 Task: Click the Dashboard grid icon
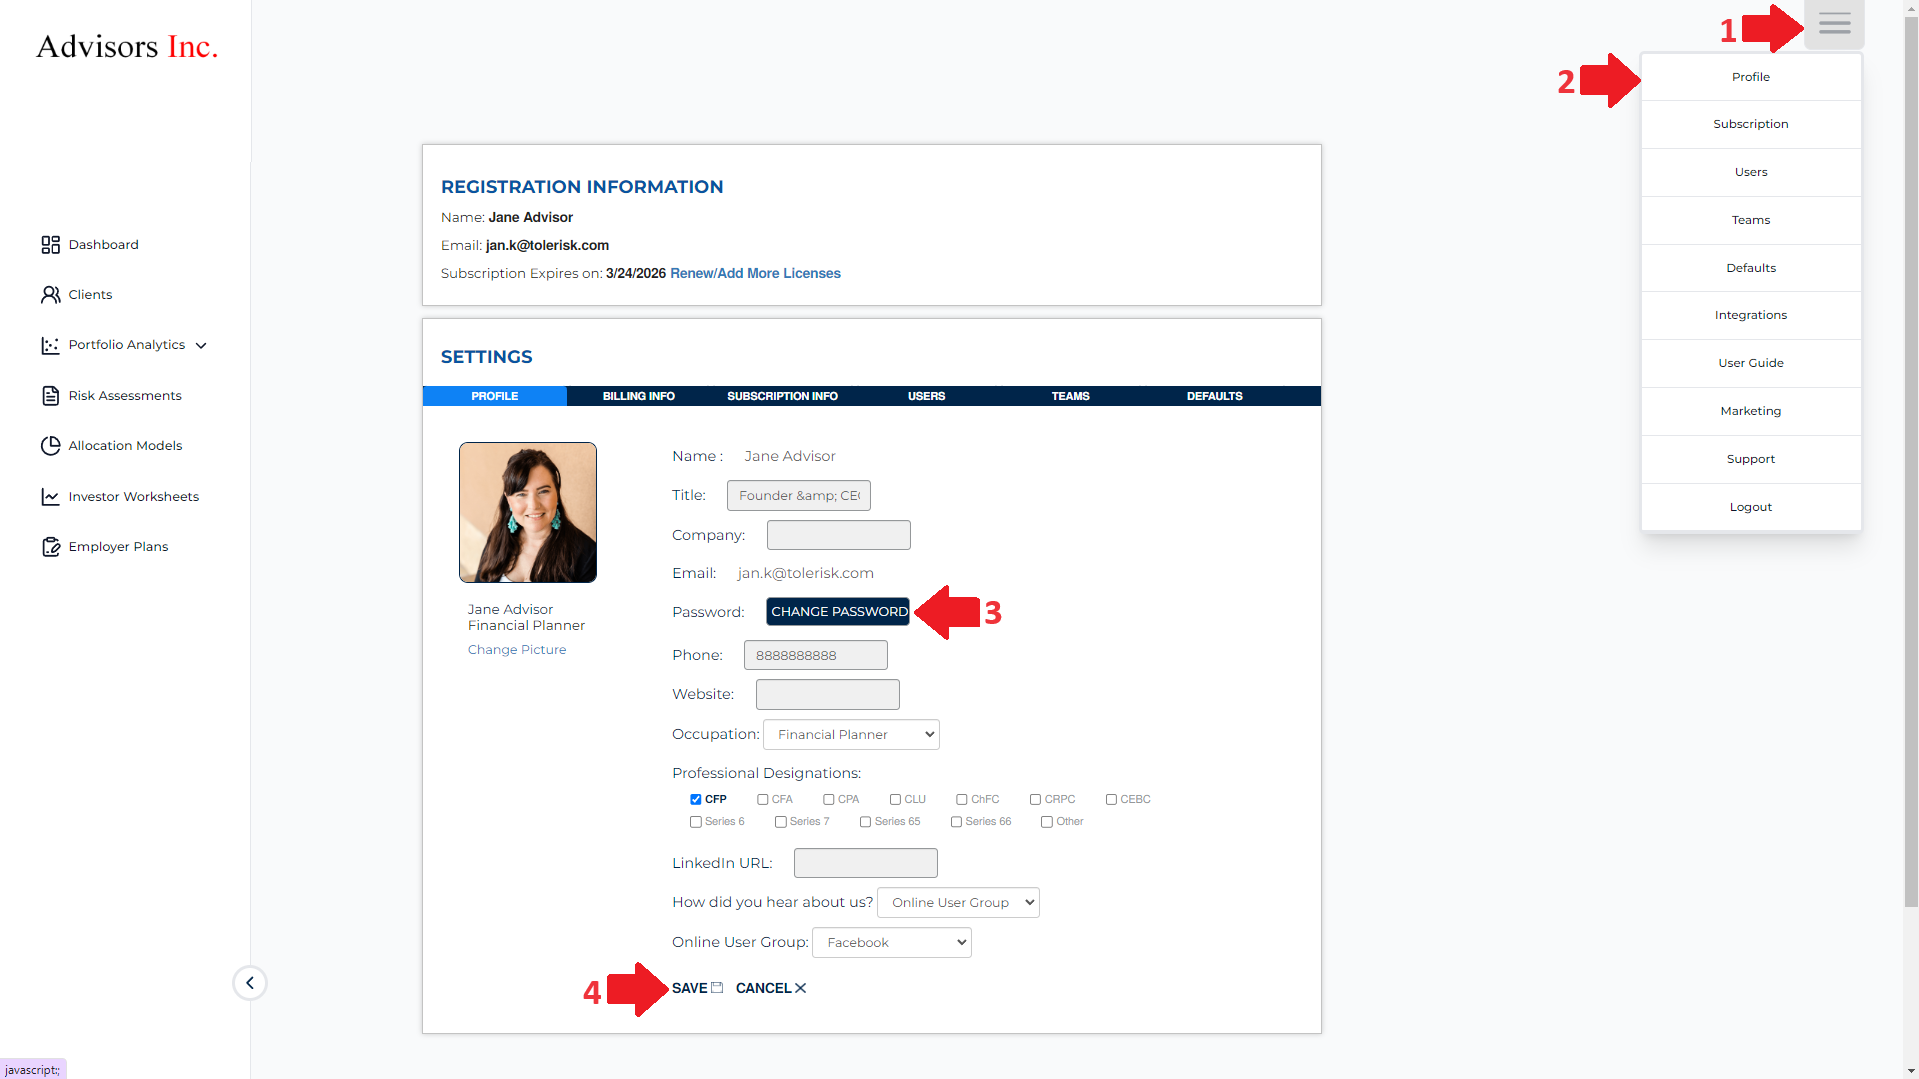coord(50,245)
